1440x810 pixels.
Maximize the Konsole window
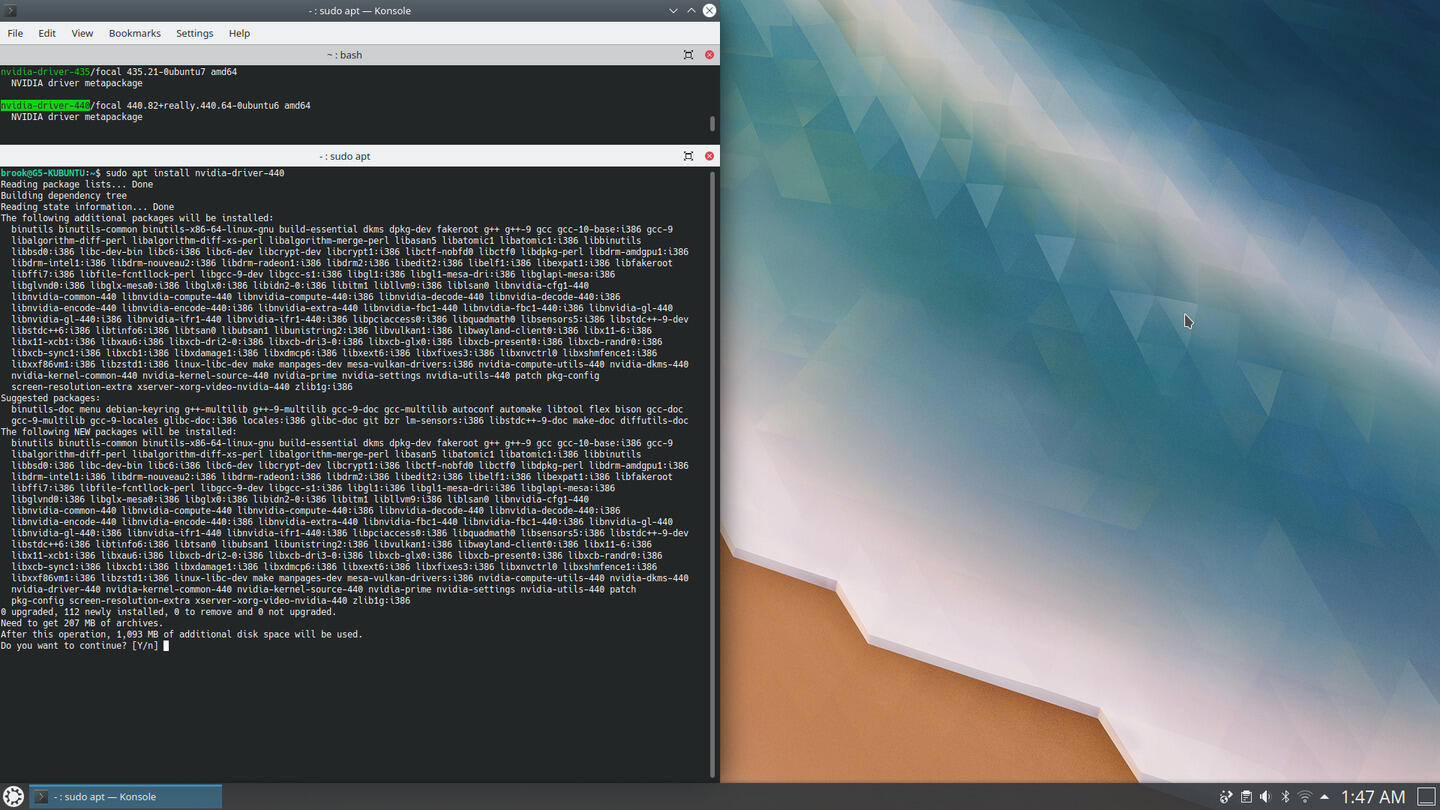[x=691, y=10]
